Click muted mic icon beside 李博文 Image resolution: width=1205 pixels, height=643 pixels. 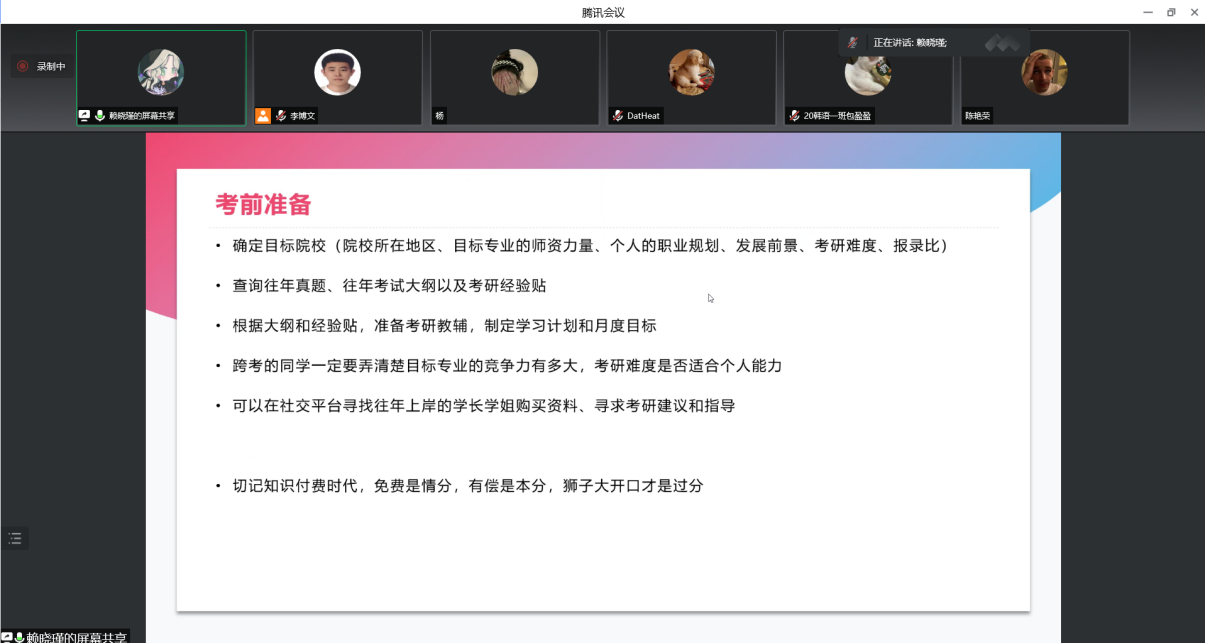(281, 116)
